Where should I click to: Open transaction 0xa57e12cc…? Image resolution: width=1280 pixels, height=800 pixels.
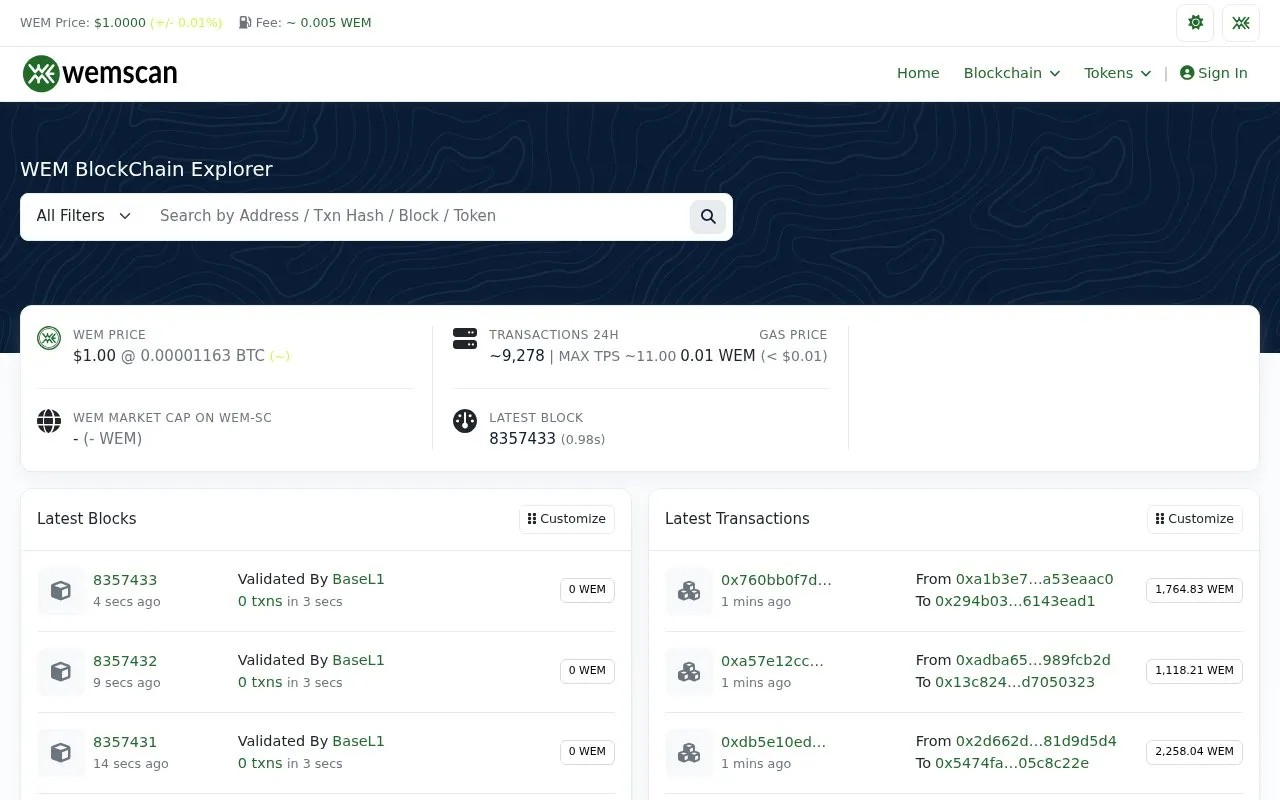772,661
